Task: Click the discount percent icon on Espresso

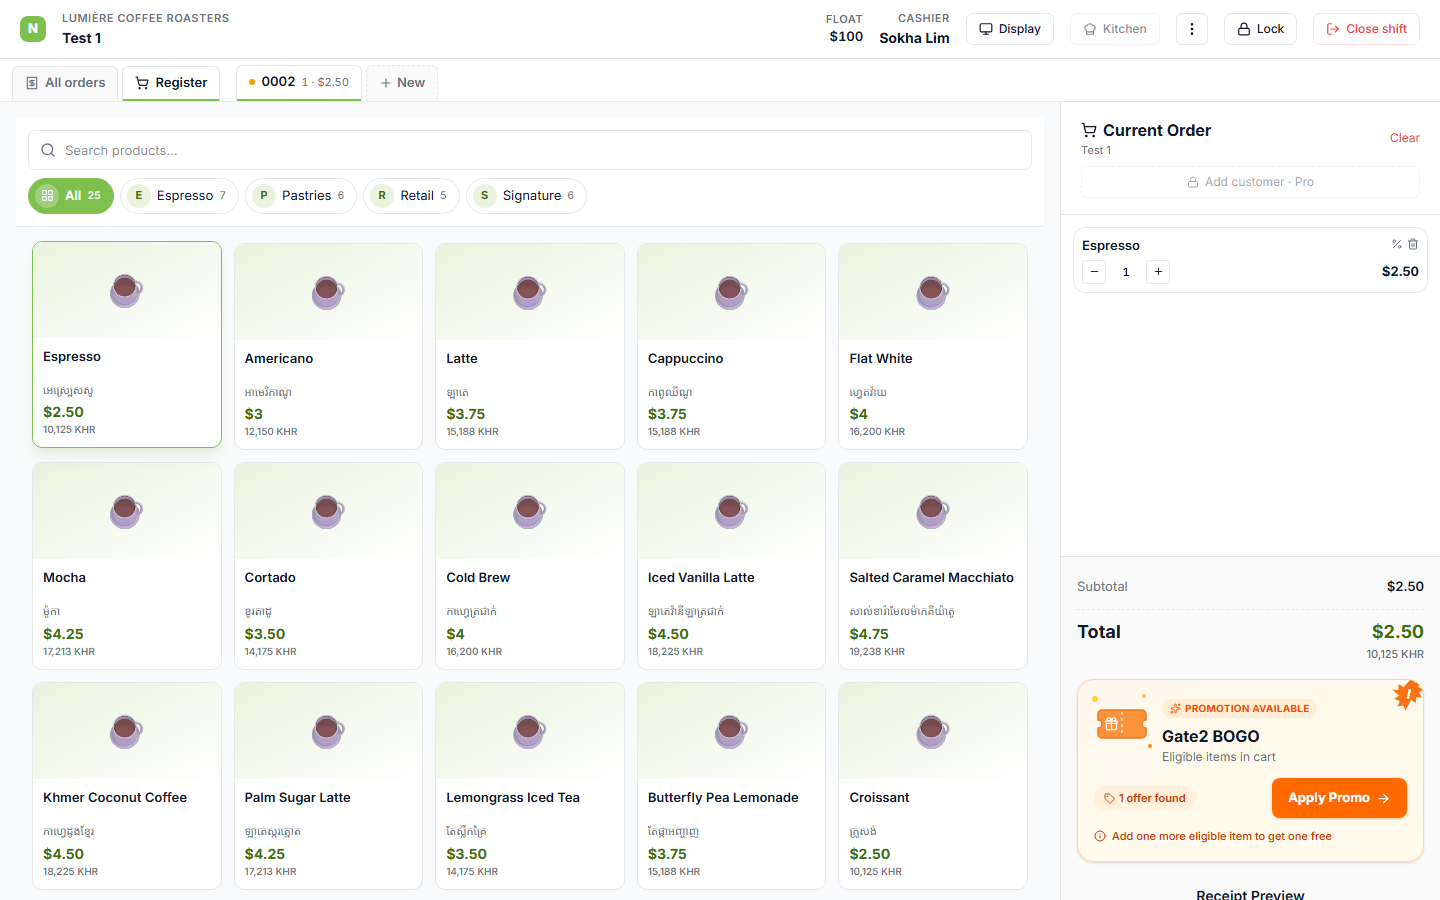Action: (x=1397, y=244)
